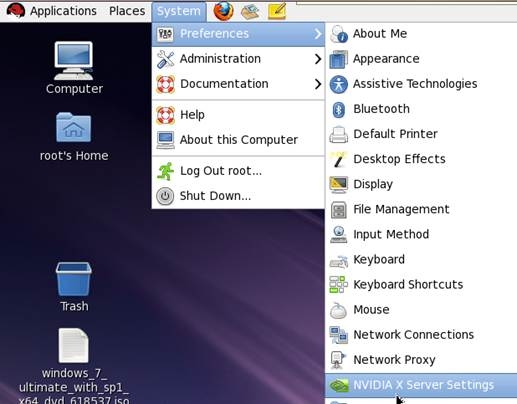
Task: Click the Default Printer icon
Action: pos(339,134)
